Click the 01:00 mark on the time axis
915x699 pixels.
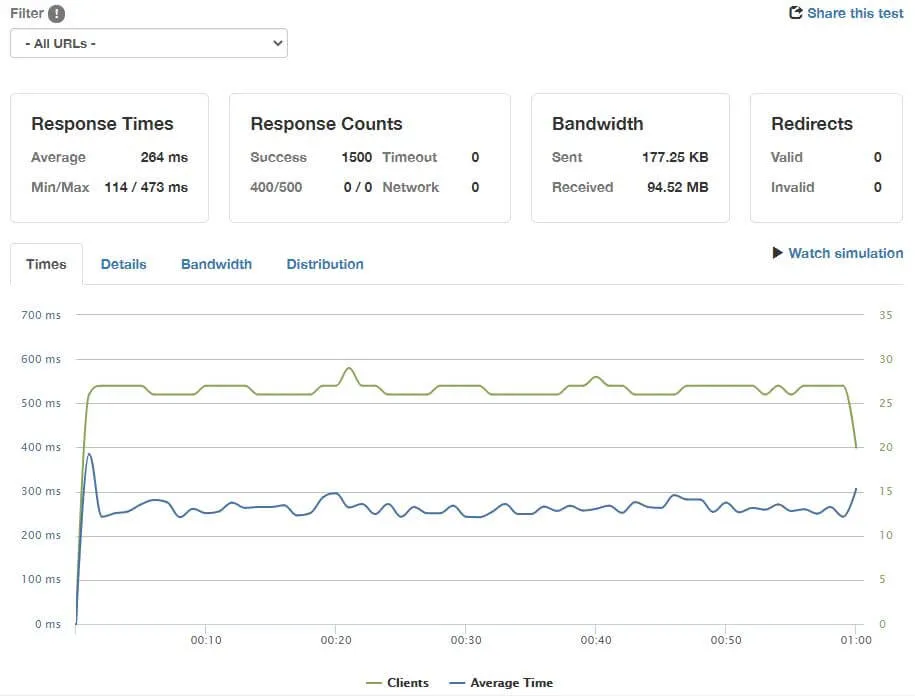(x=856, y=640)
